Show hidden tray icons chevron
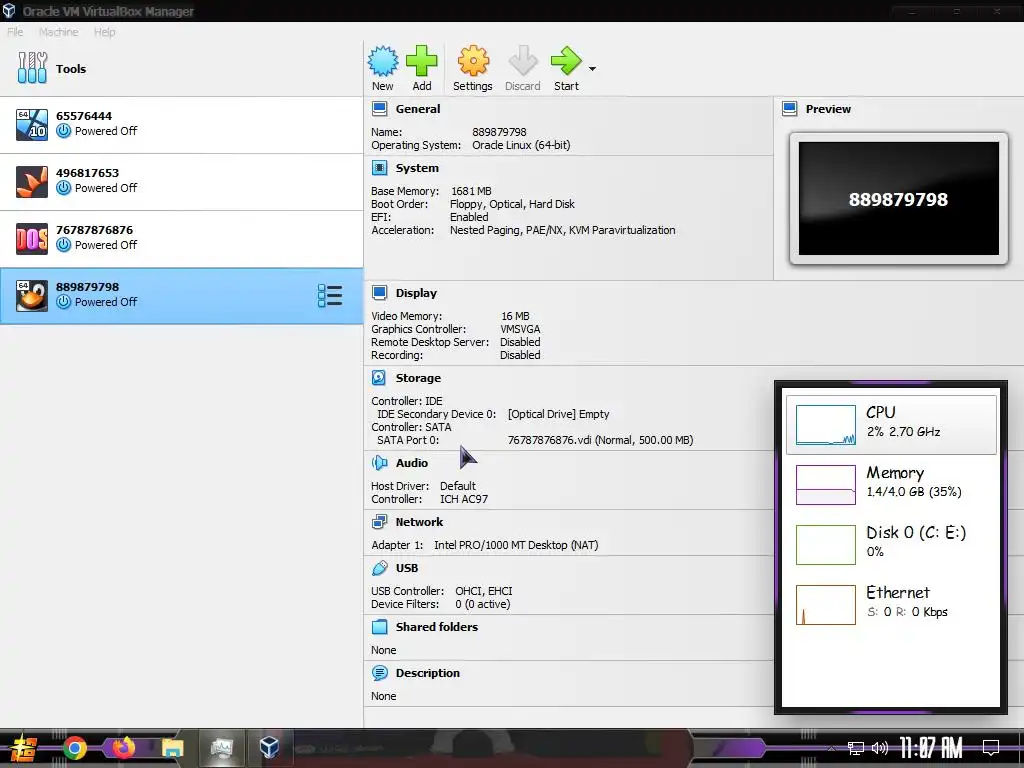Viewport: 1024px width, 768px height. (x=831, y=748)
